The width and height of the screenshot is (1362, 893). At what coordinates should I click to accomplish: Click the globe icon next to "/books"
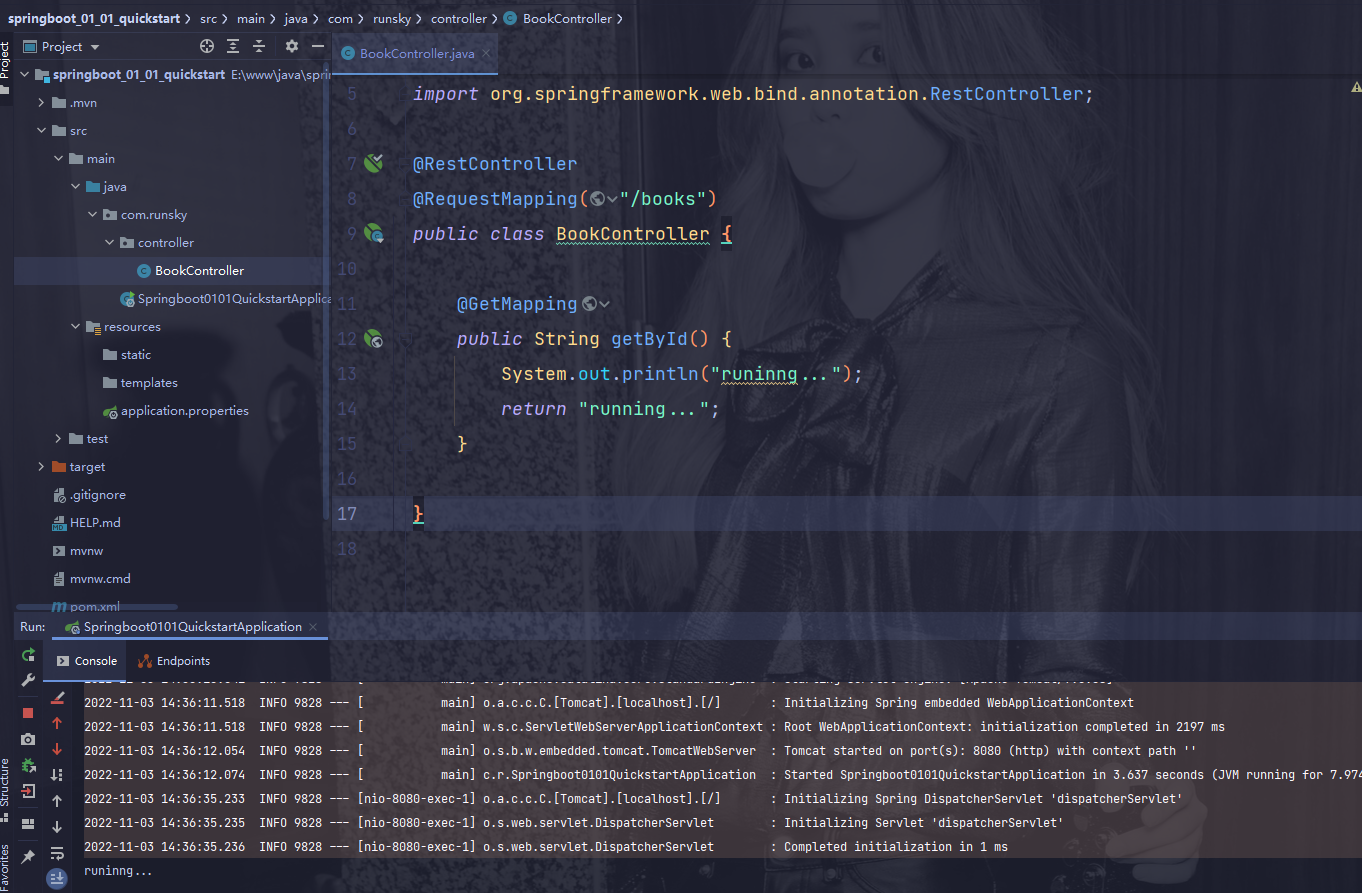click(x=597, y=199)
